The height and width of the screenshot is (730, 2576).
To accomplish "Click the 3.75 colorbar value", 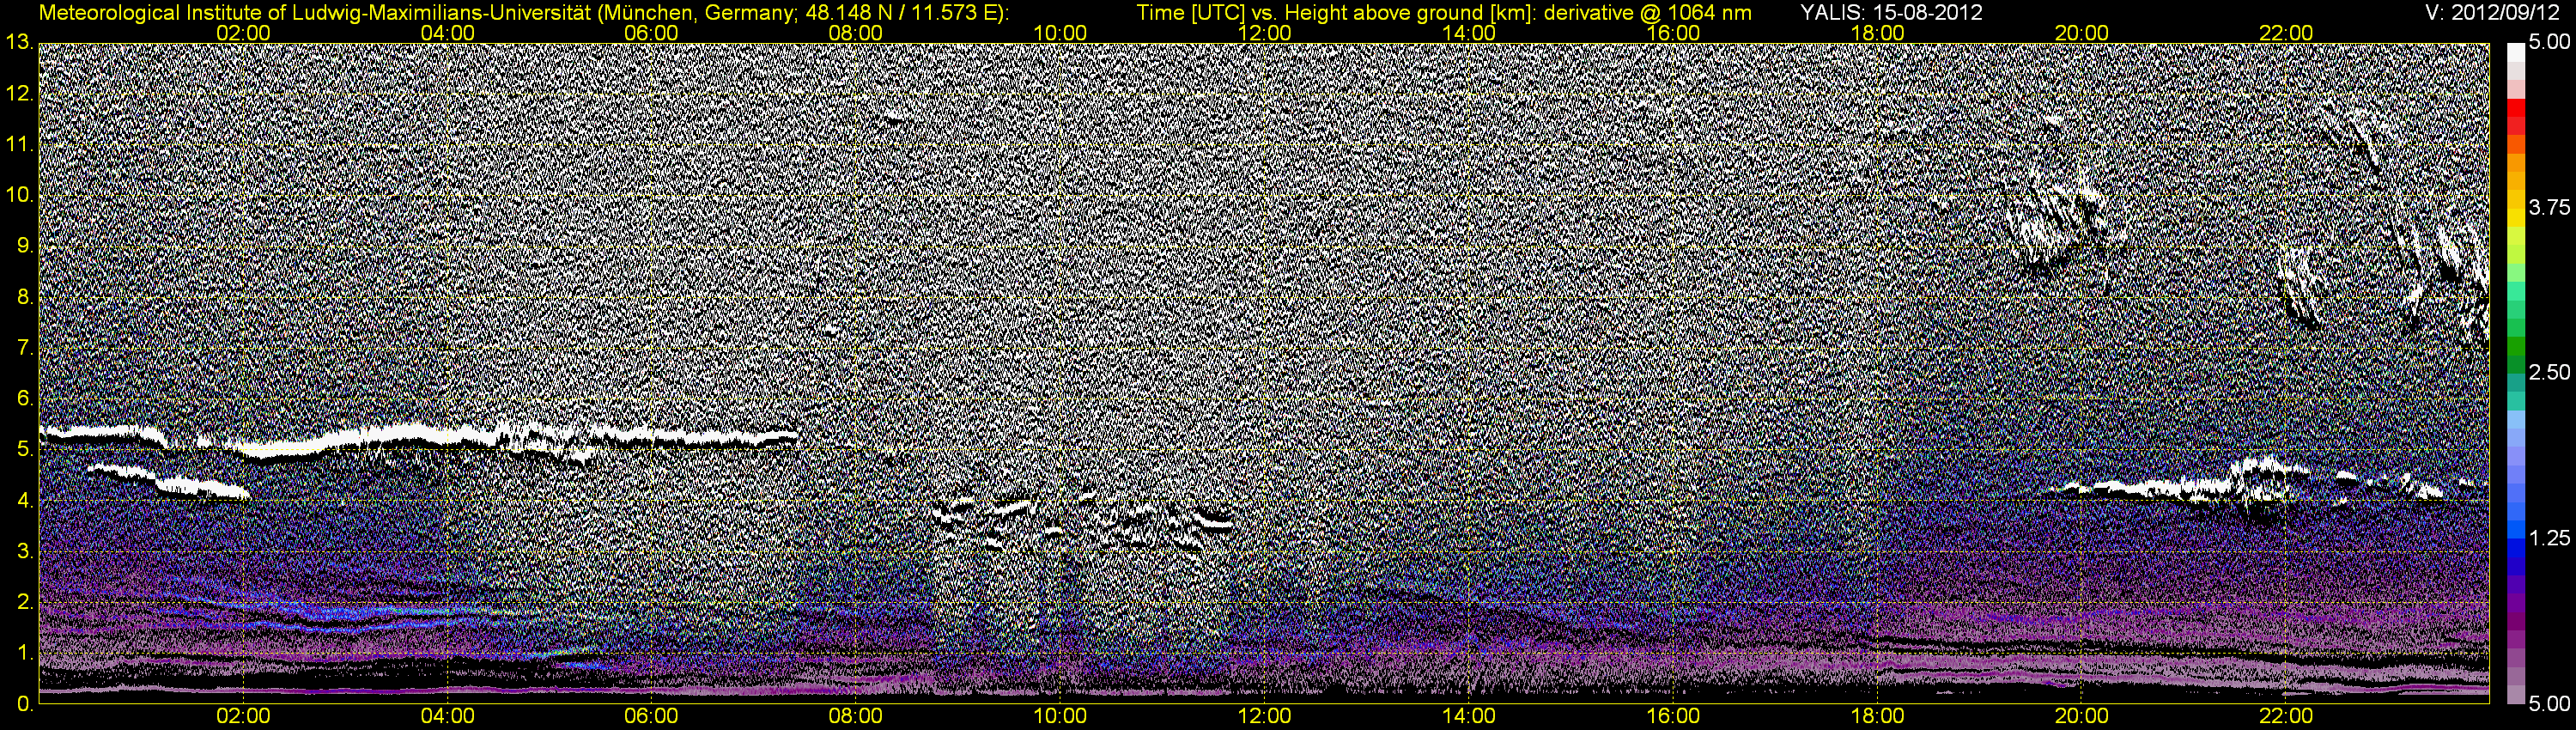I will (x=2549, y=207).
